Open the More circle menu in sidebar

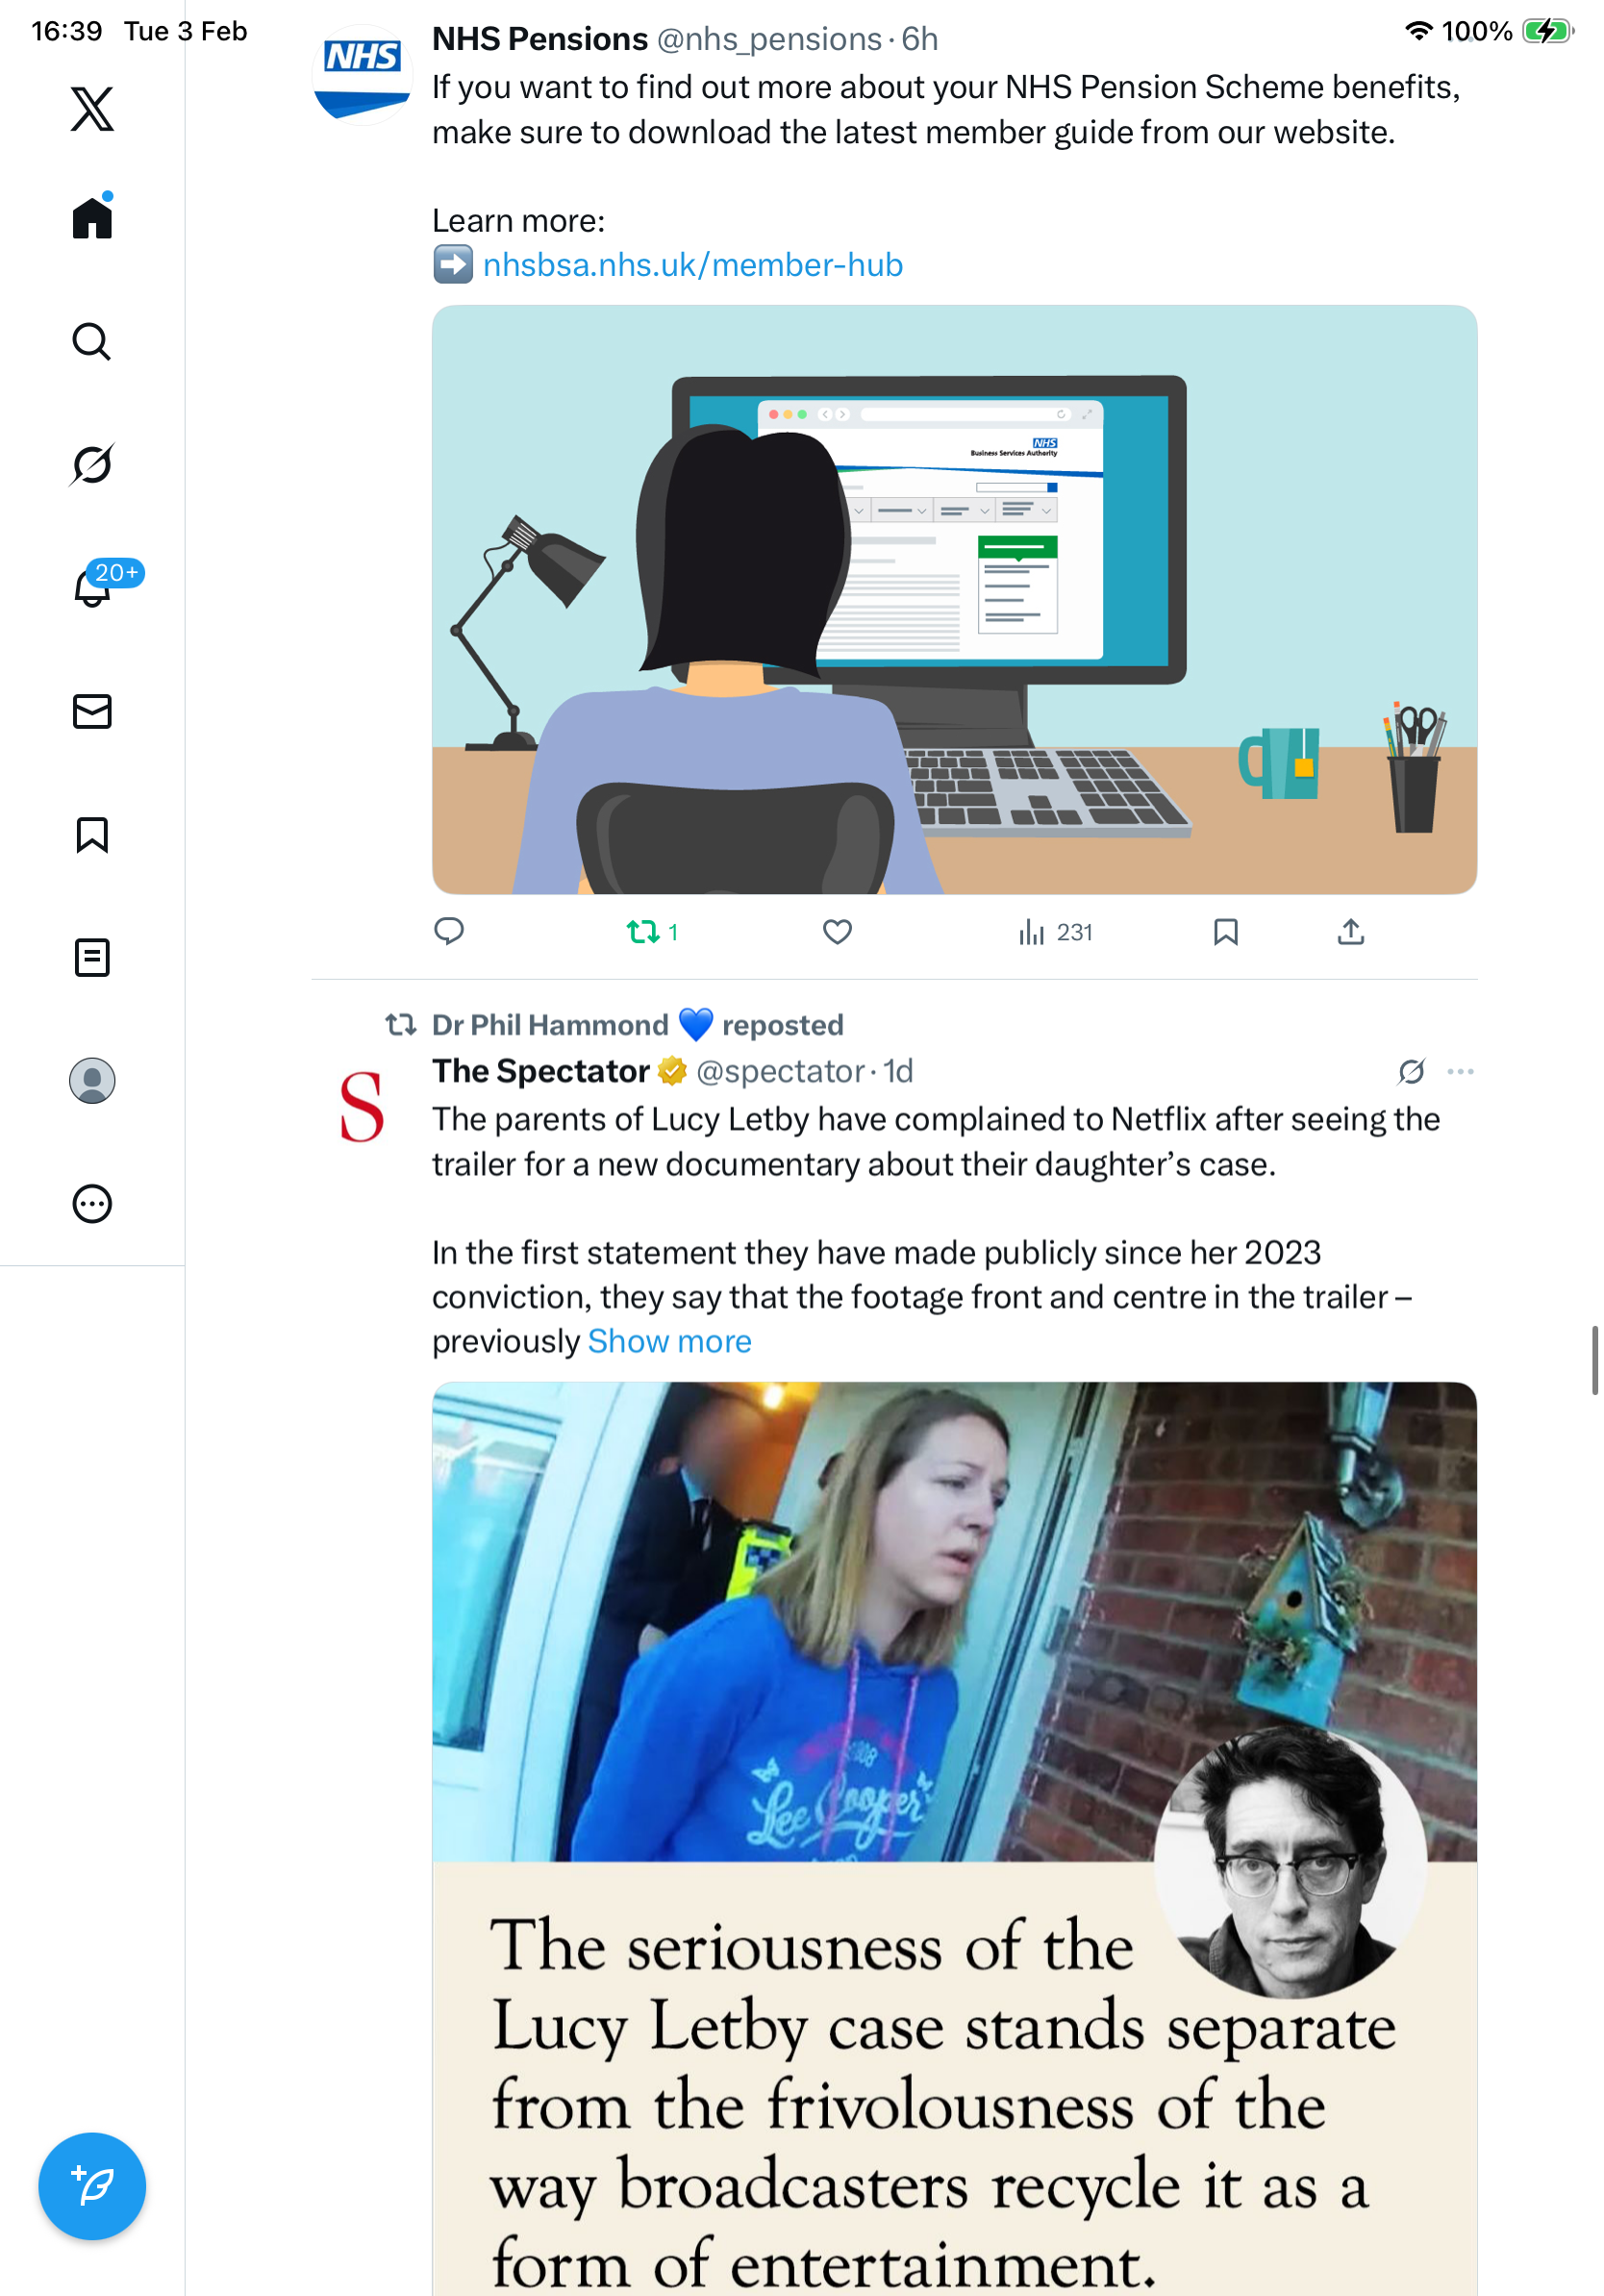click(92, 1204)
